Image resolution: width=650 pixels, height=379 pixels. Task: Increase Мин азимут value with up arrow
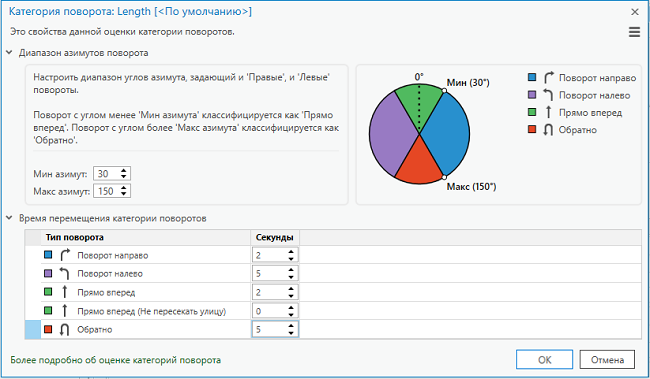point(124,171)
